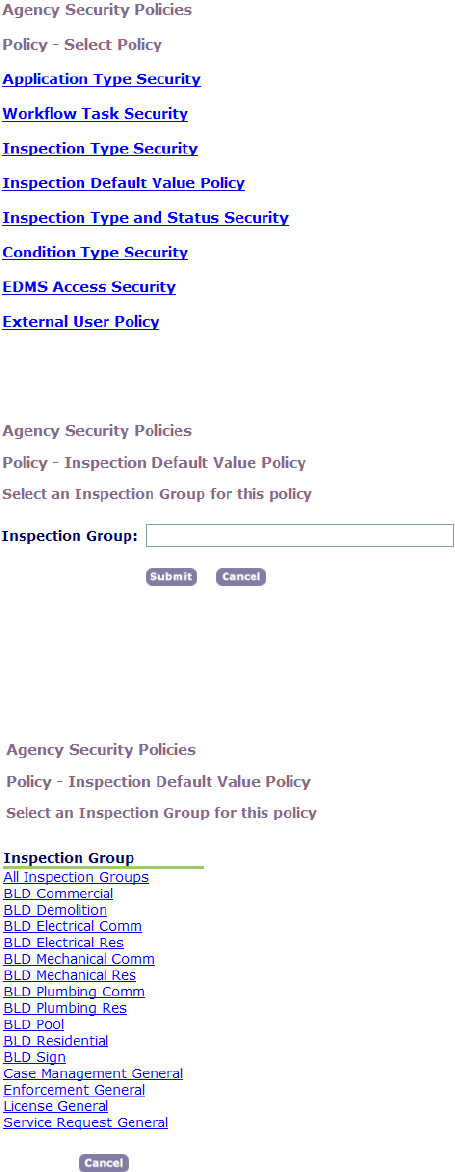The width and height of the screenshot is (455, 1172).
Task: Open External User Policy link
Action: coord(81,322)
